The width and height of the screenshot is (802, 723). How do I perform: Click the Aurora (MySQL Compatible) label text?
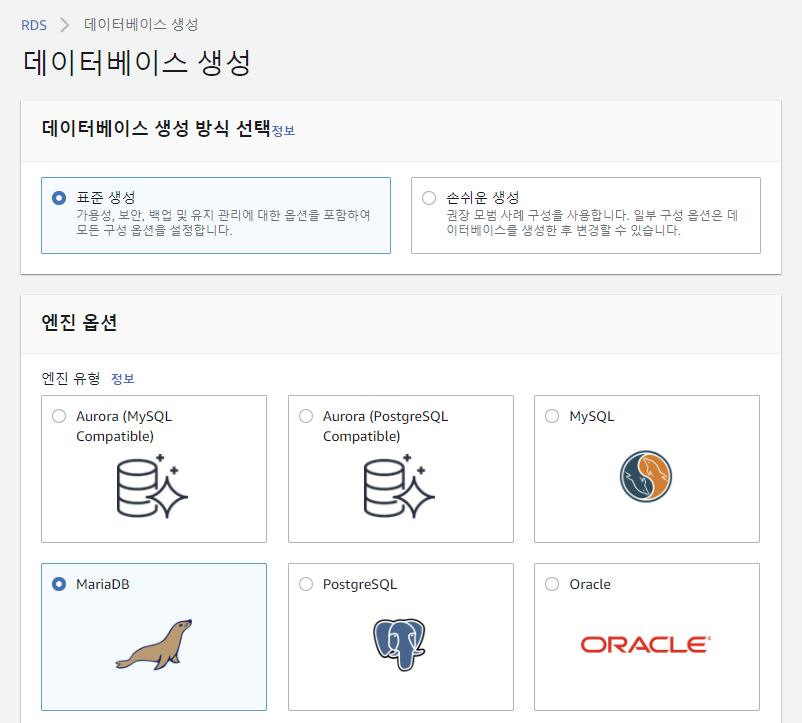pos(124,426)
